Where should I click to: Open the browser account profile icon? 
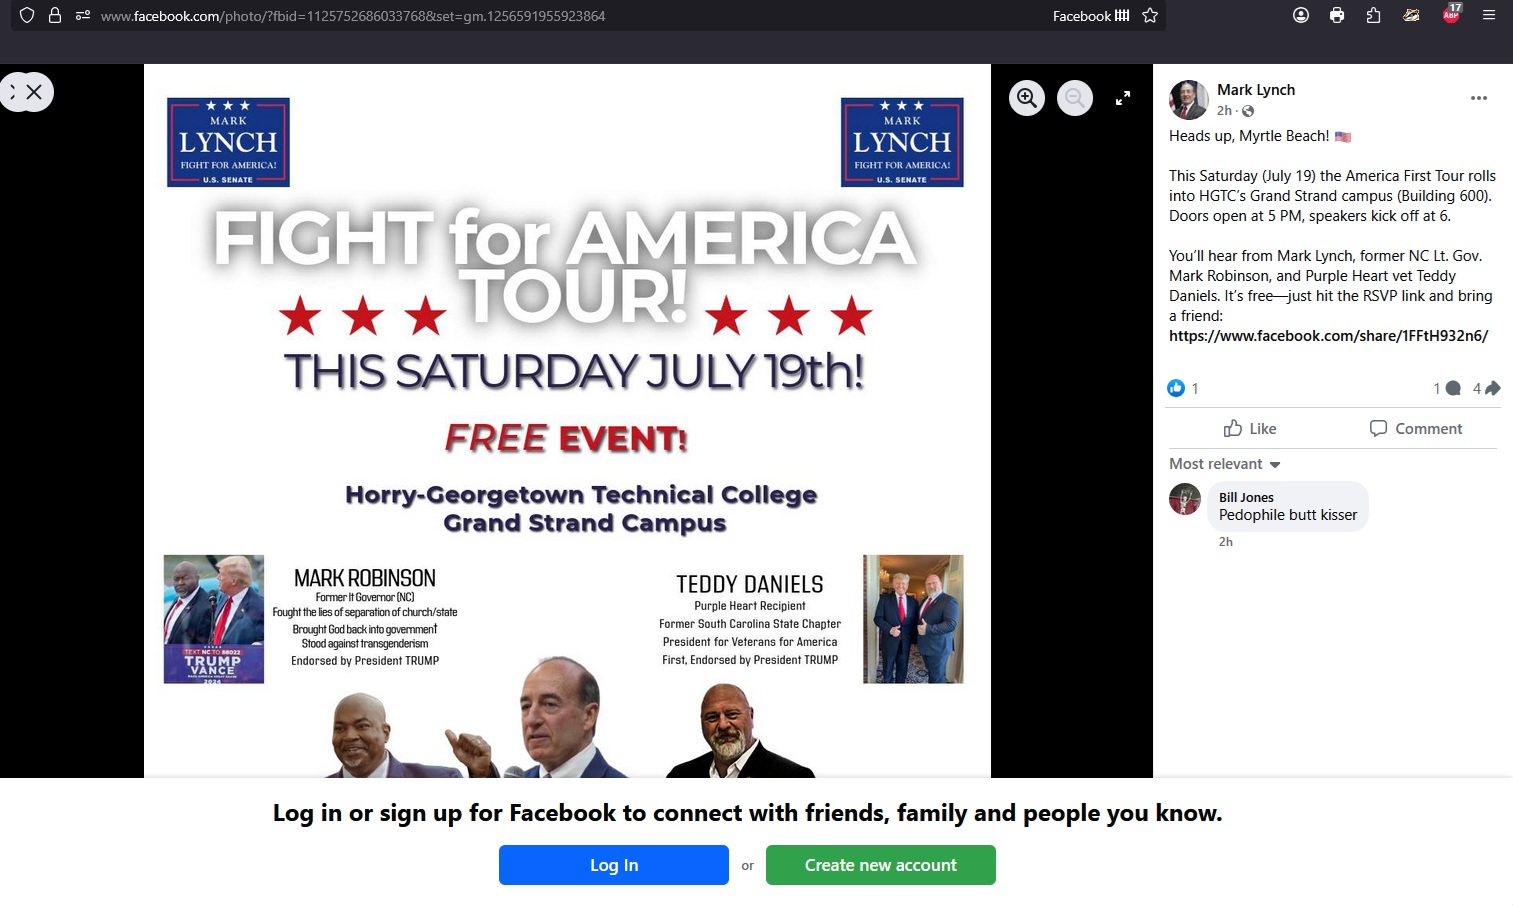pyautogui.click(x=1301, y=15)
